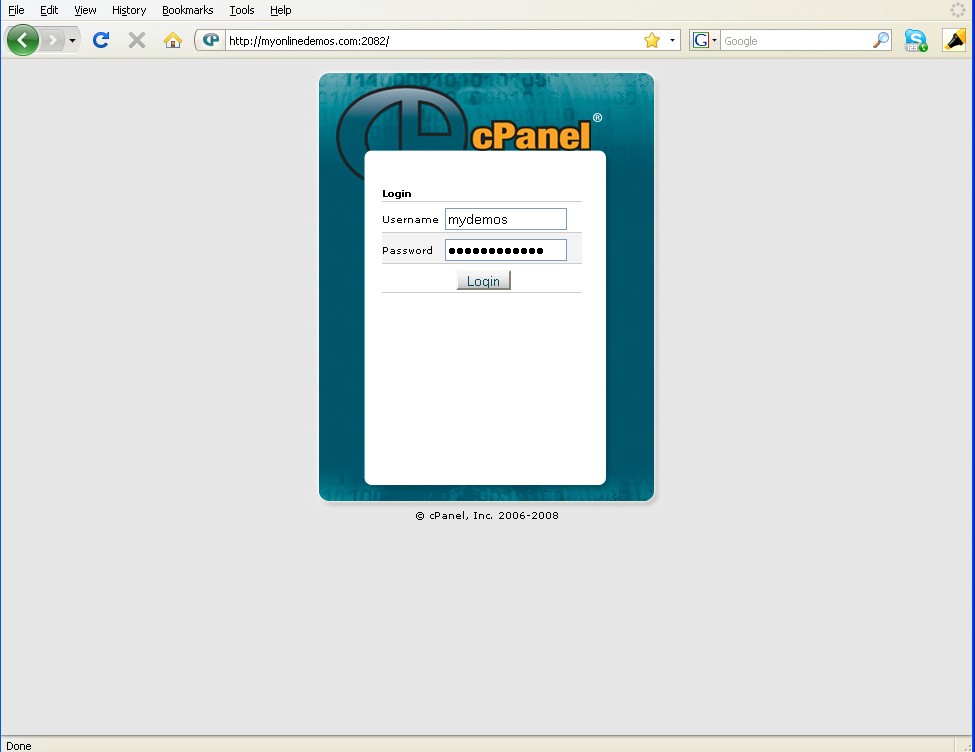Click the green Back arrow button
Image resolution: width=975 pixels, height=752 pixels.
tap(23, 40)
